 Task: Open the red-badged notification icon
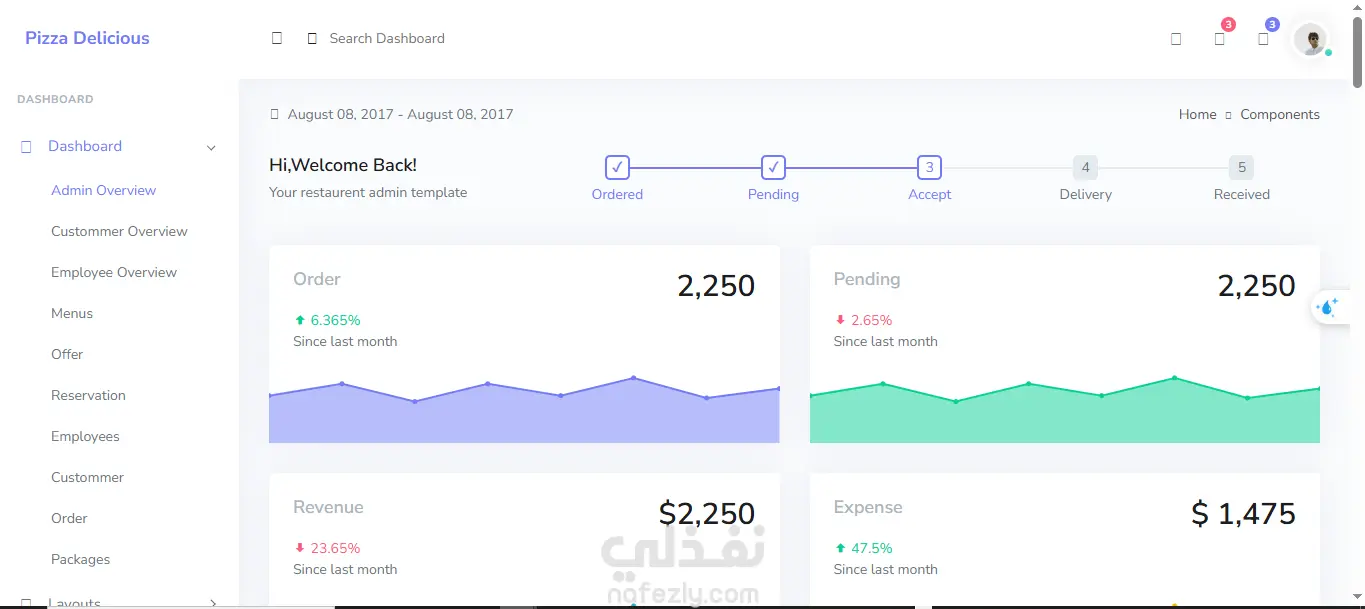1220,38
